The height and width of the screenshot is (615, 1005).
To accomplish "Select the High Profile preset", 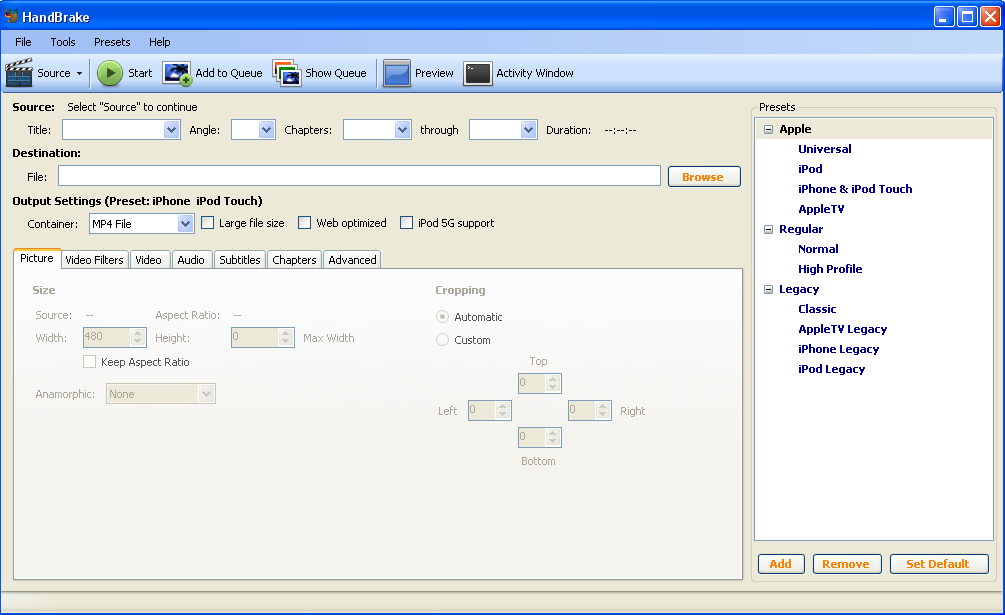I will click(830, 269).
